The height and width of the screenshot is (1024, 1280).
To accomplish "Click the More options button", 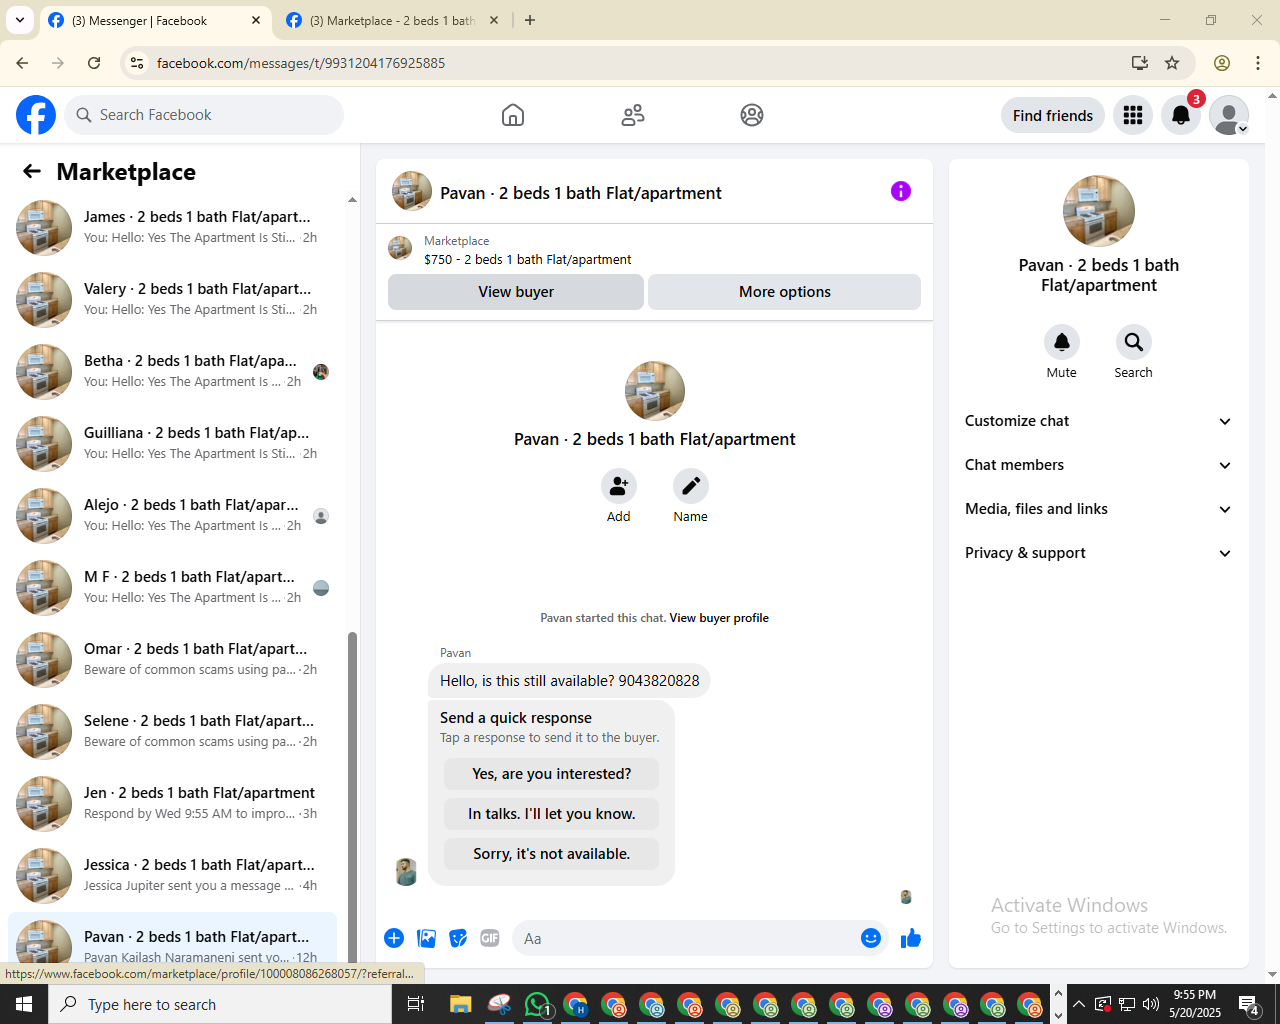I will point(785,292).
